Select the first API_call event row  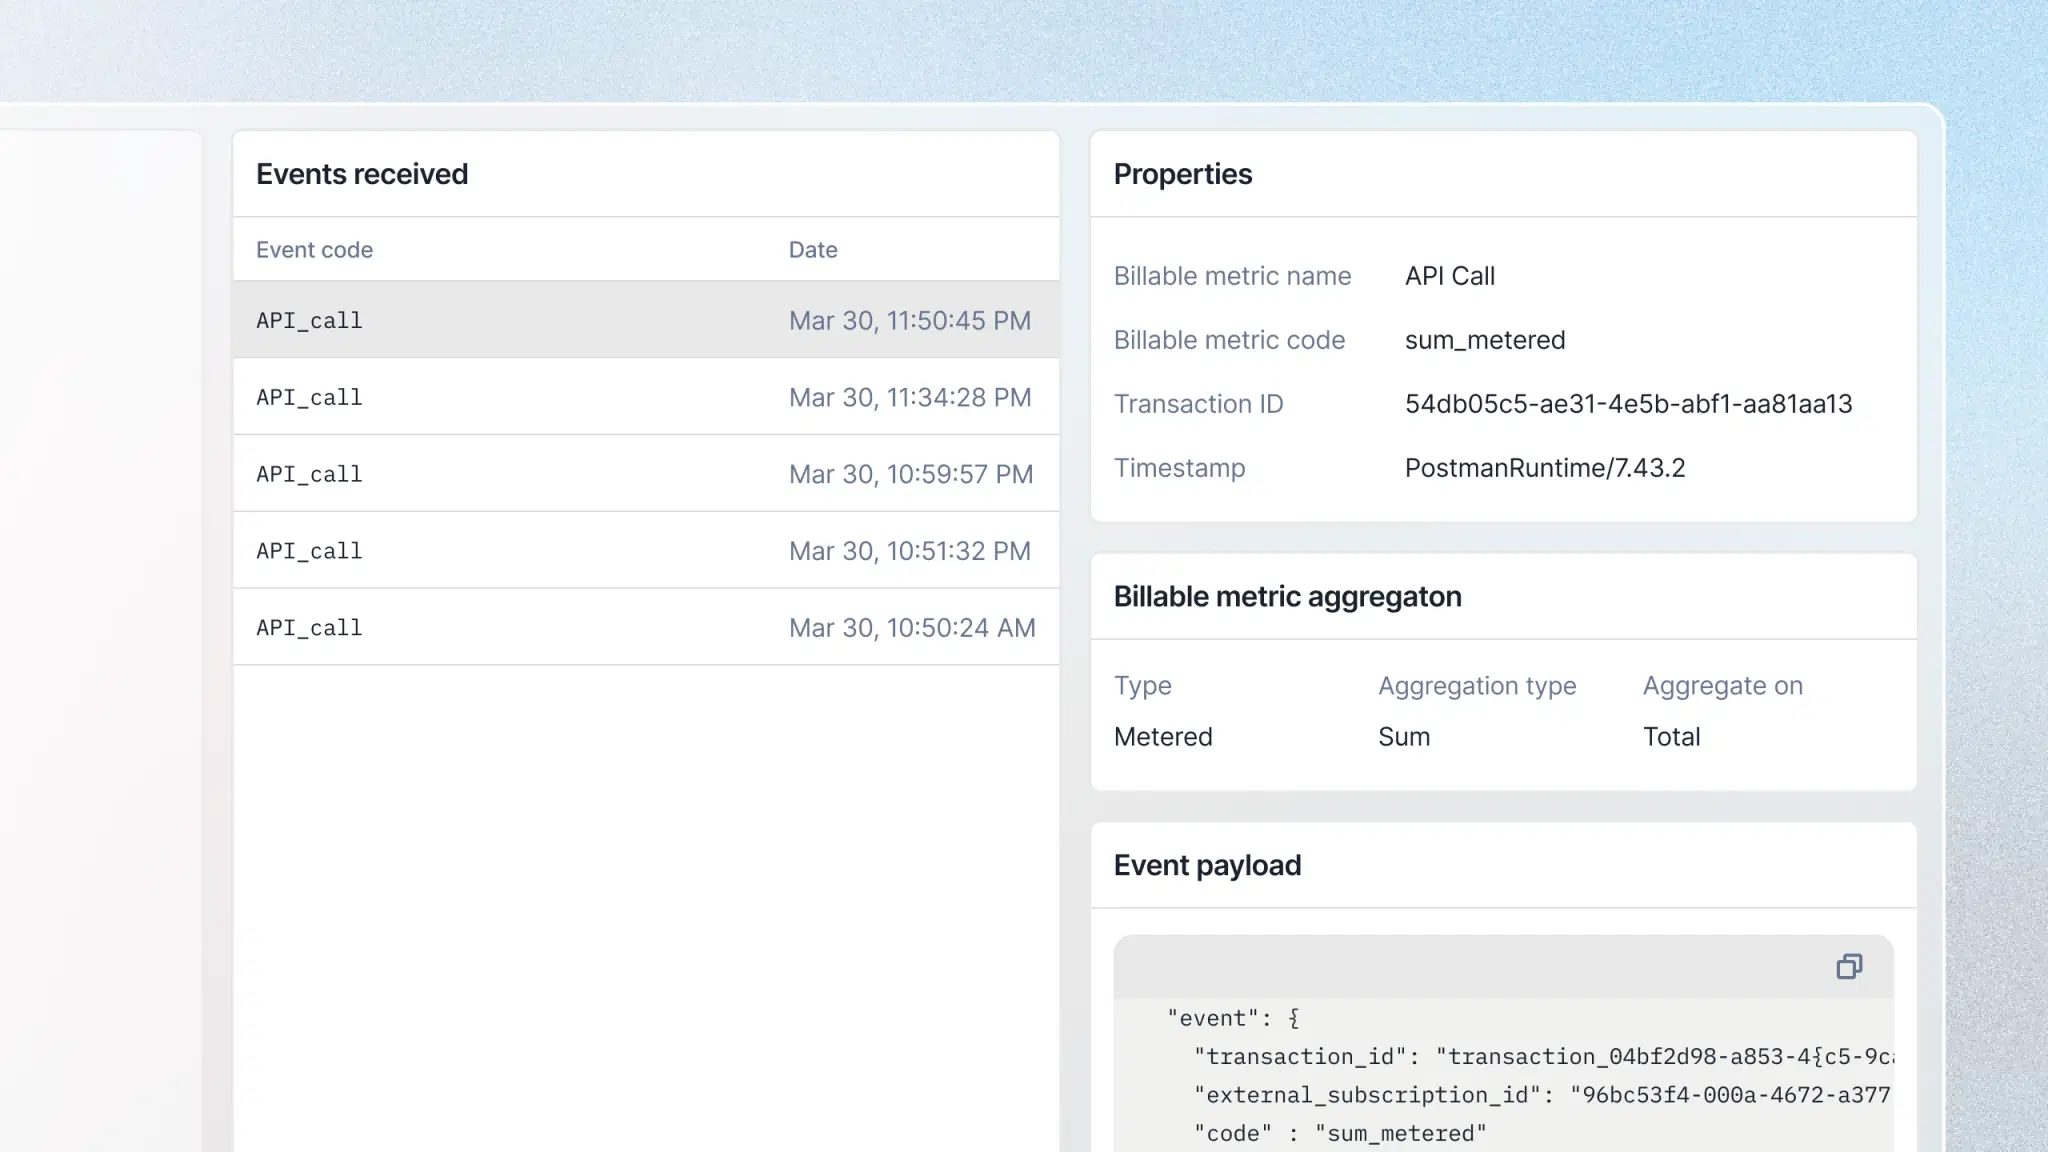[x=645, y=320]
